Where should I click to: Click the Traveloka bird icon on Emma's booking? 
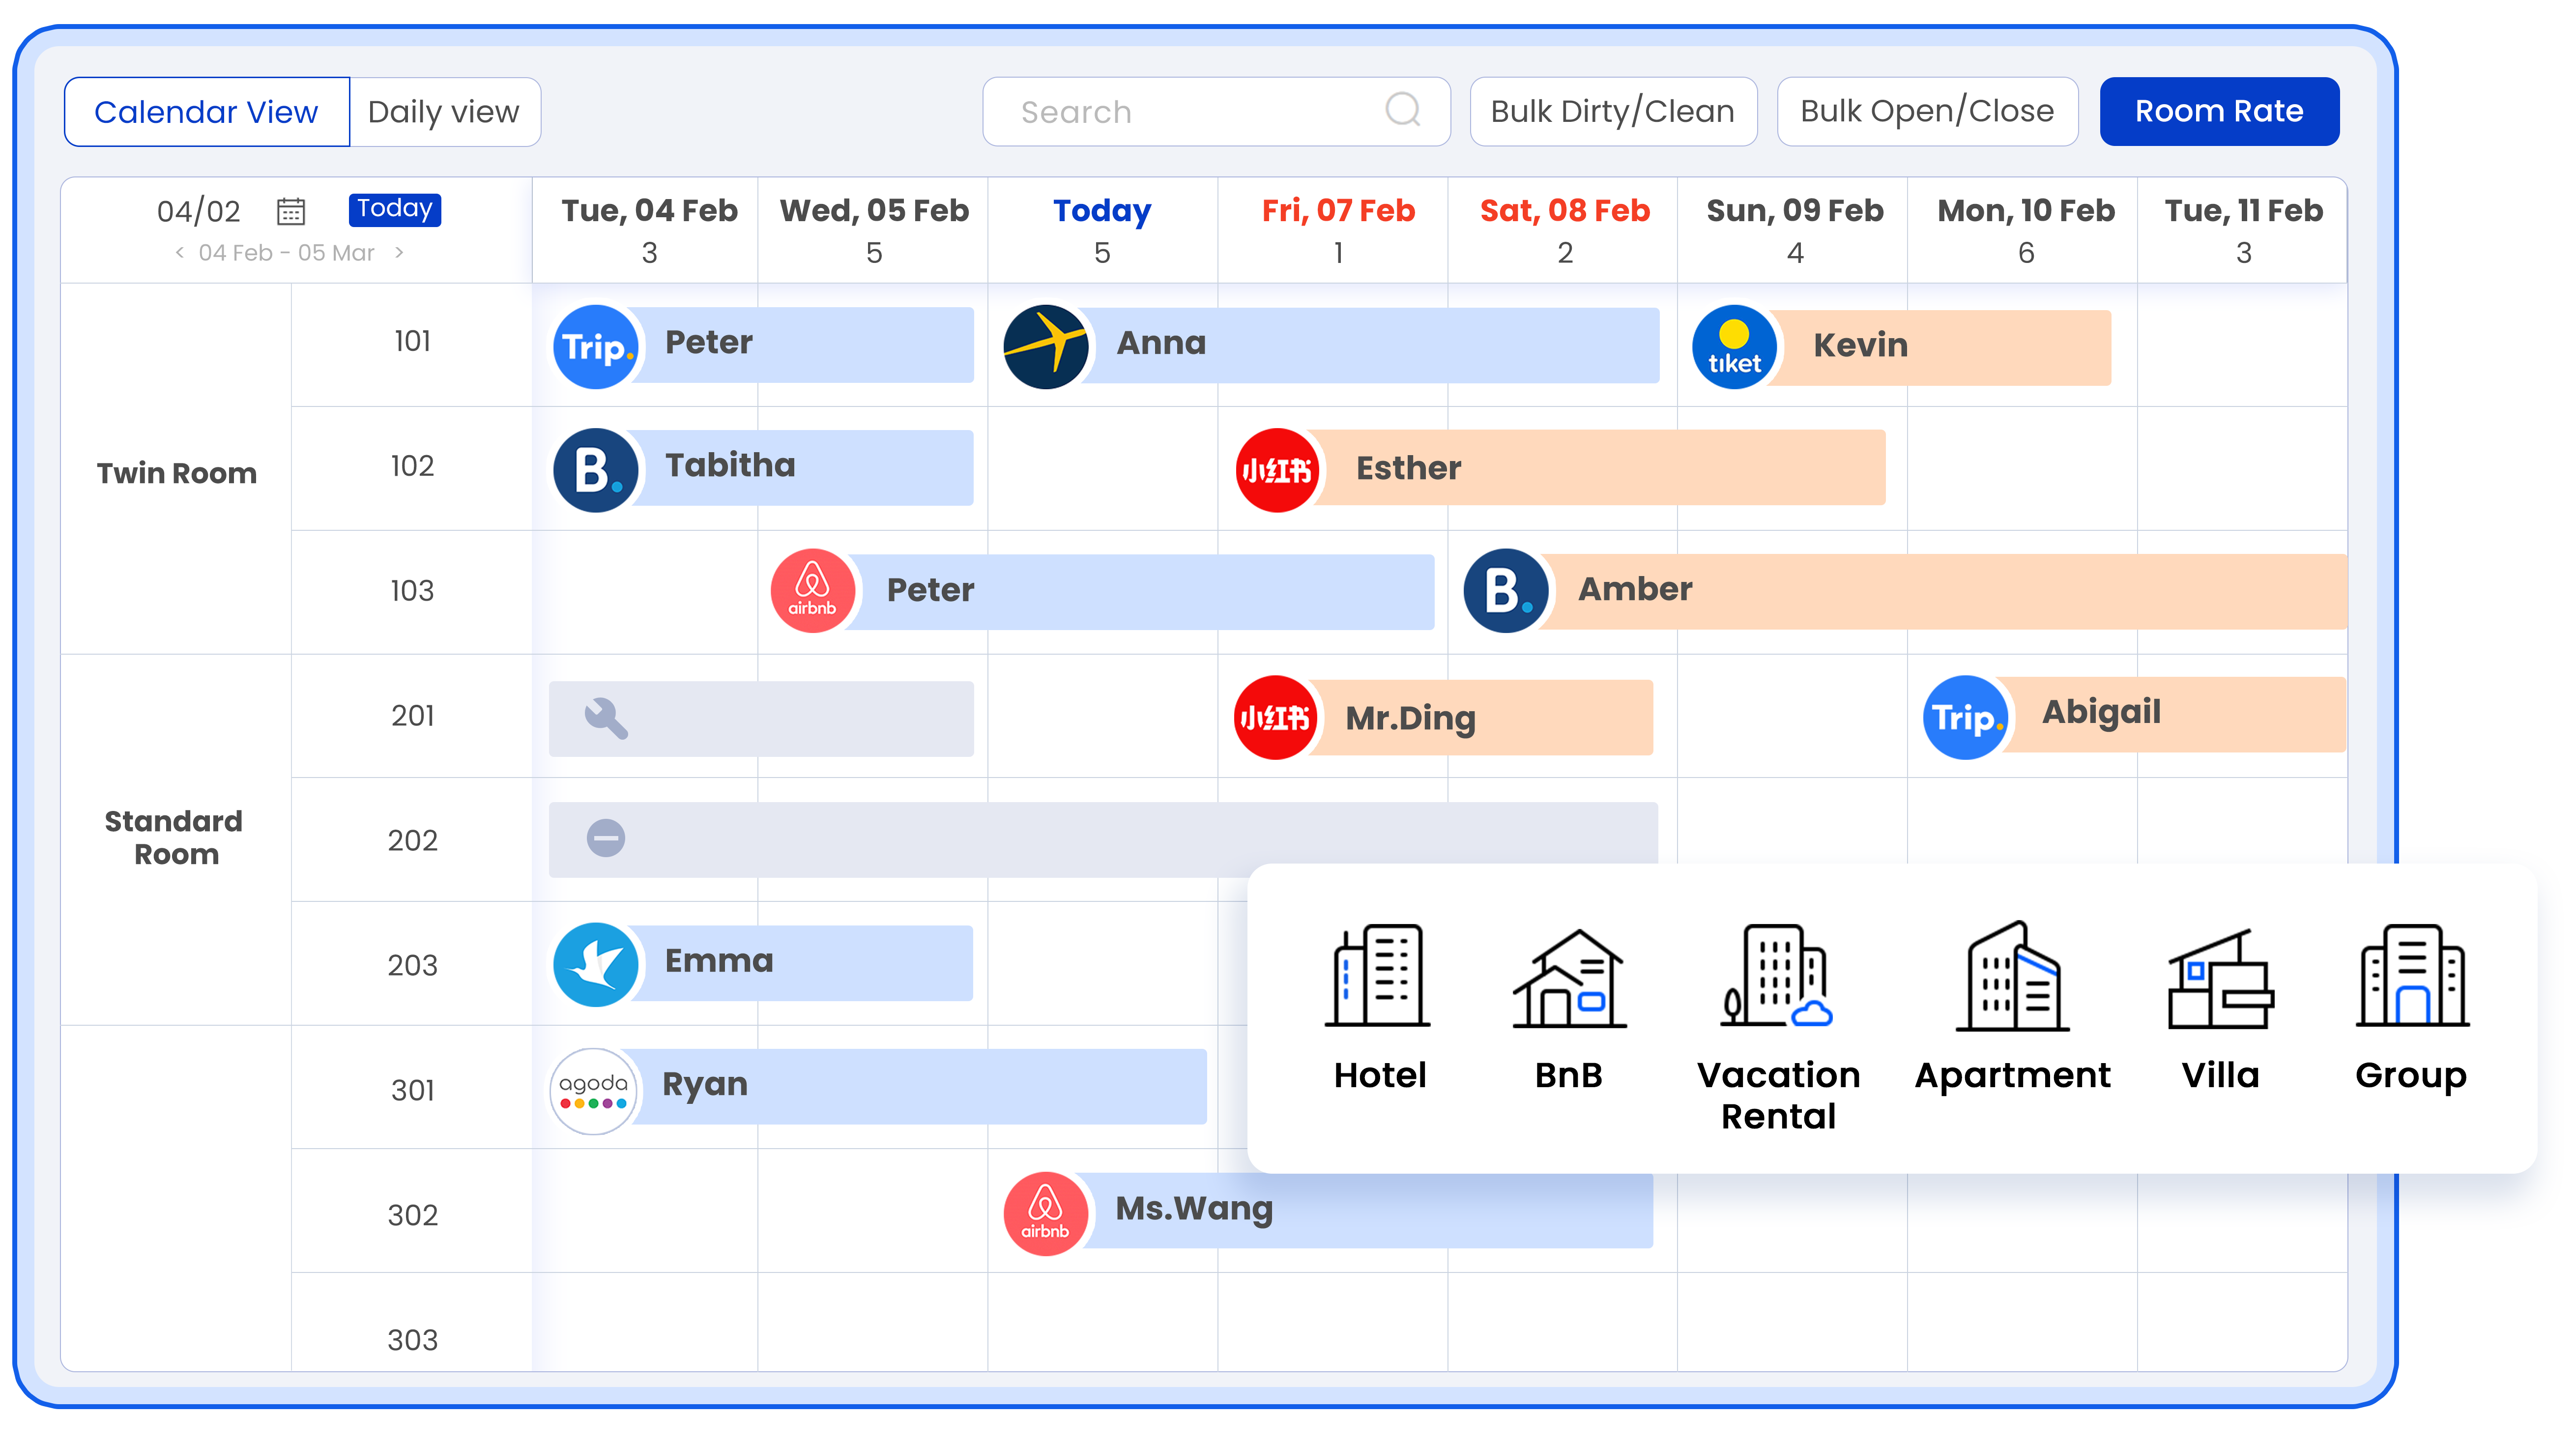[596, 964]
